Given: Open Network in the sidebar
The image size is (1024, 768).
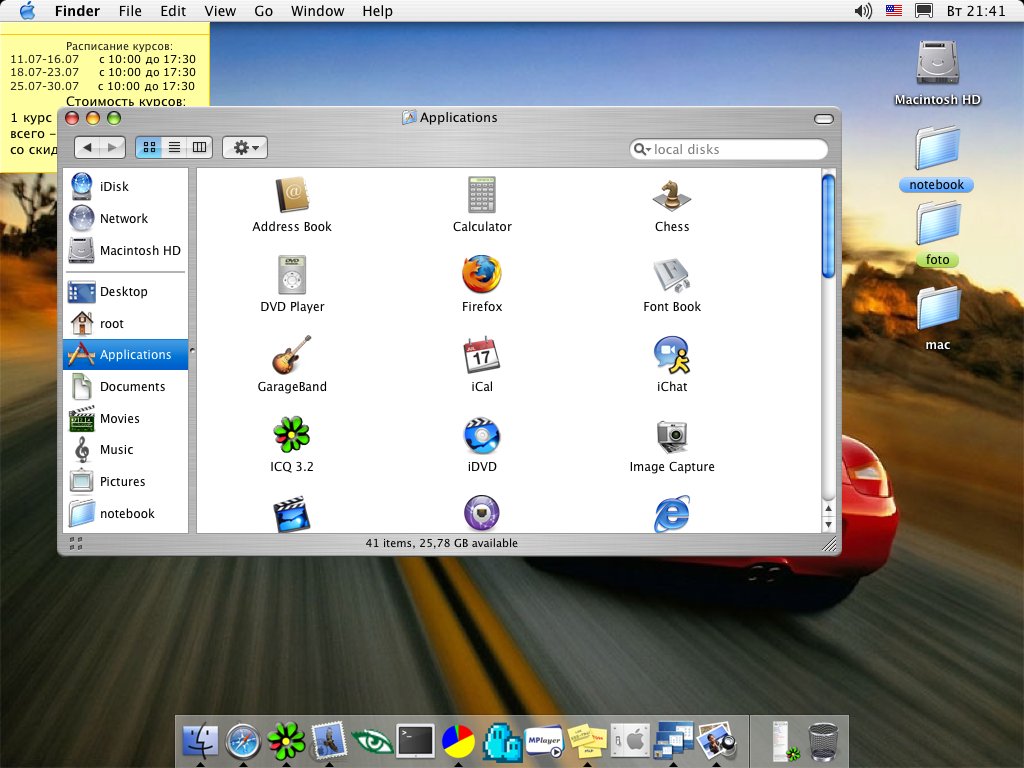Looking at the screenshot, I should pyautogui.click(x=125, y=218).
